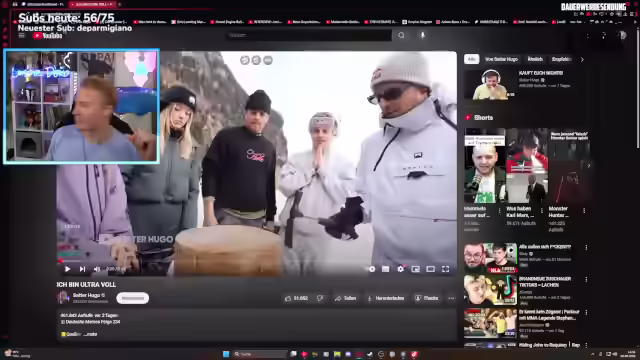Click the Teilen share button
Screen dimensions: 640x360
pos(346,298)
